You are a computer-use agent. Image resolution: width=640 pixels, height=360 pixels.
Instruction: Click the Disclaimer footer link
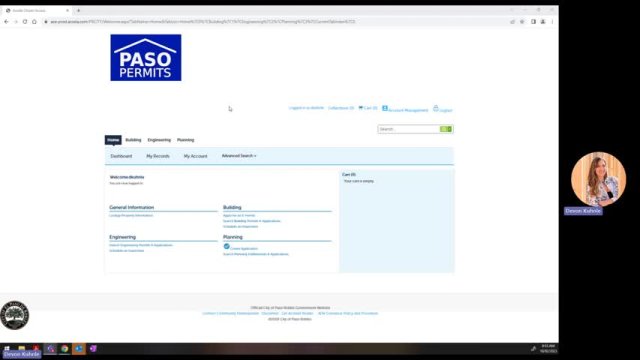click(270, 313)
